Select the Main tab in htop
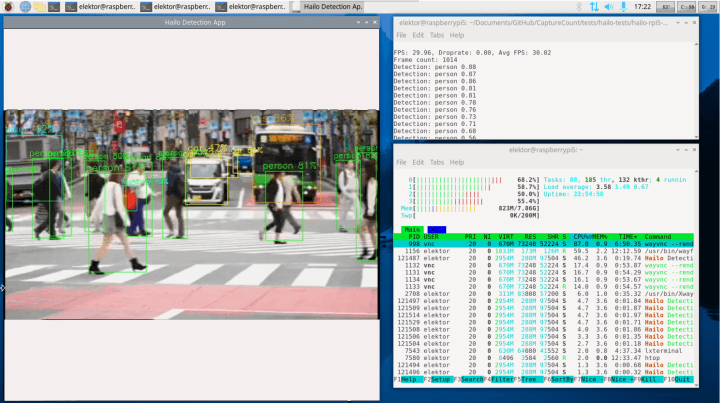The width and height of the screenshot is (720, 403). [x=412, y=229]
